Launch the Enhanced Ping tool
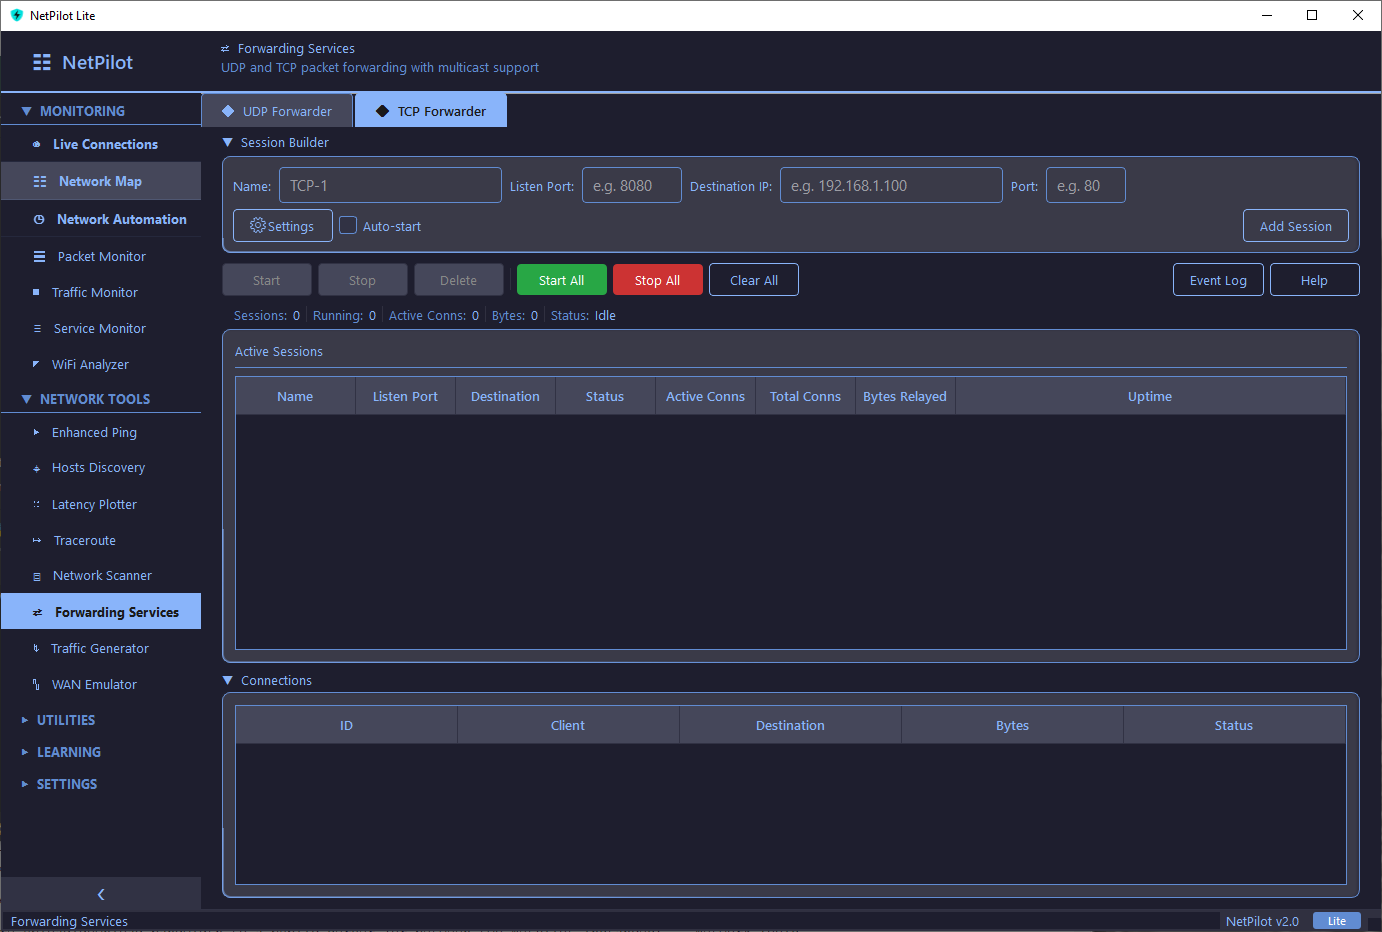 click(x=93, y=432)
